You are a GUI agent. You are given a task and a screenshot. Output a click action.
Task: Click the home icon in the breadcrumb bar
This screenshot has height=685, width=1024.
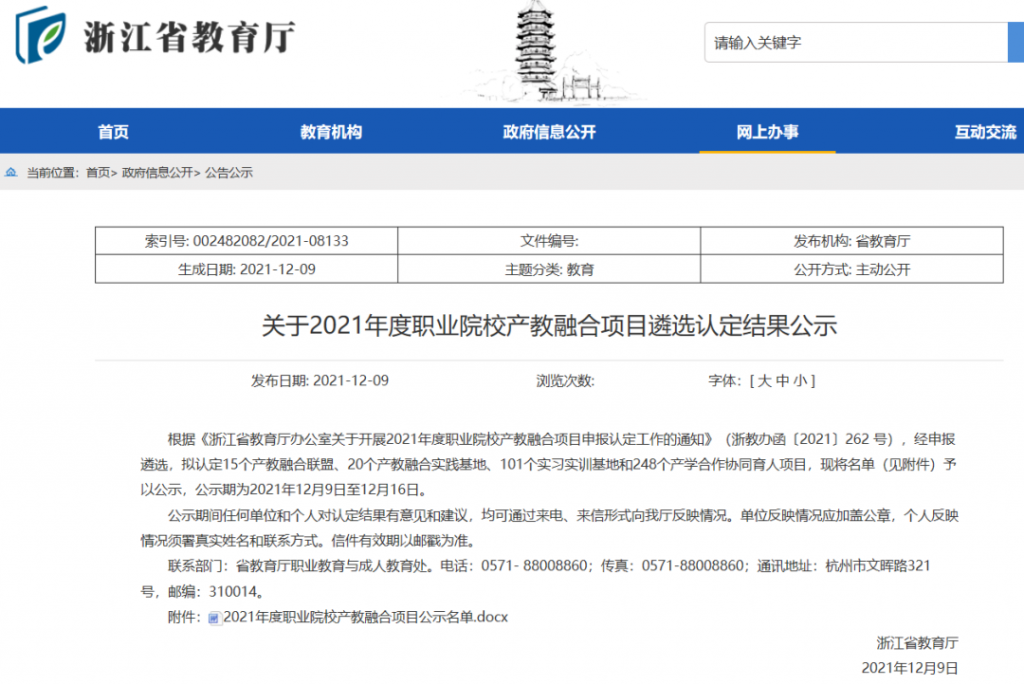pyautogui.click(x=12, y=172)
